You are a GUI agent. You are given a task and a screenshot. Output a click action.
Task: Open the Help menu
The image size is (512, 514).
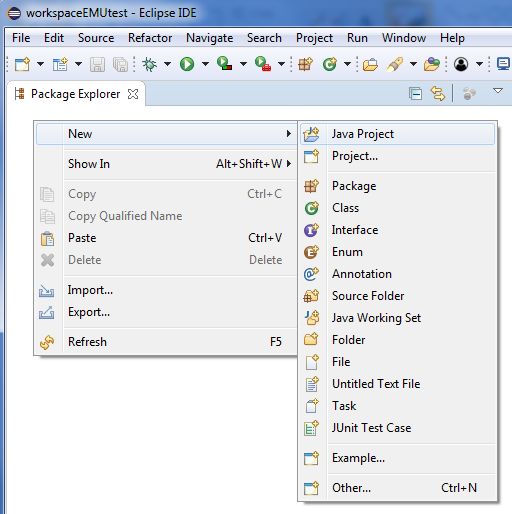[x=452, y=38]
